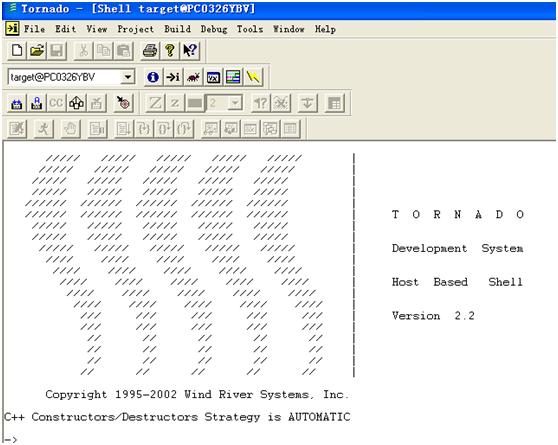Screen dimensions: 558x445
Task: Click the grayed running-man run icon
Action: click(x=43, y=129)
